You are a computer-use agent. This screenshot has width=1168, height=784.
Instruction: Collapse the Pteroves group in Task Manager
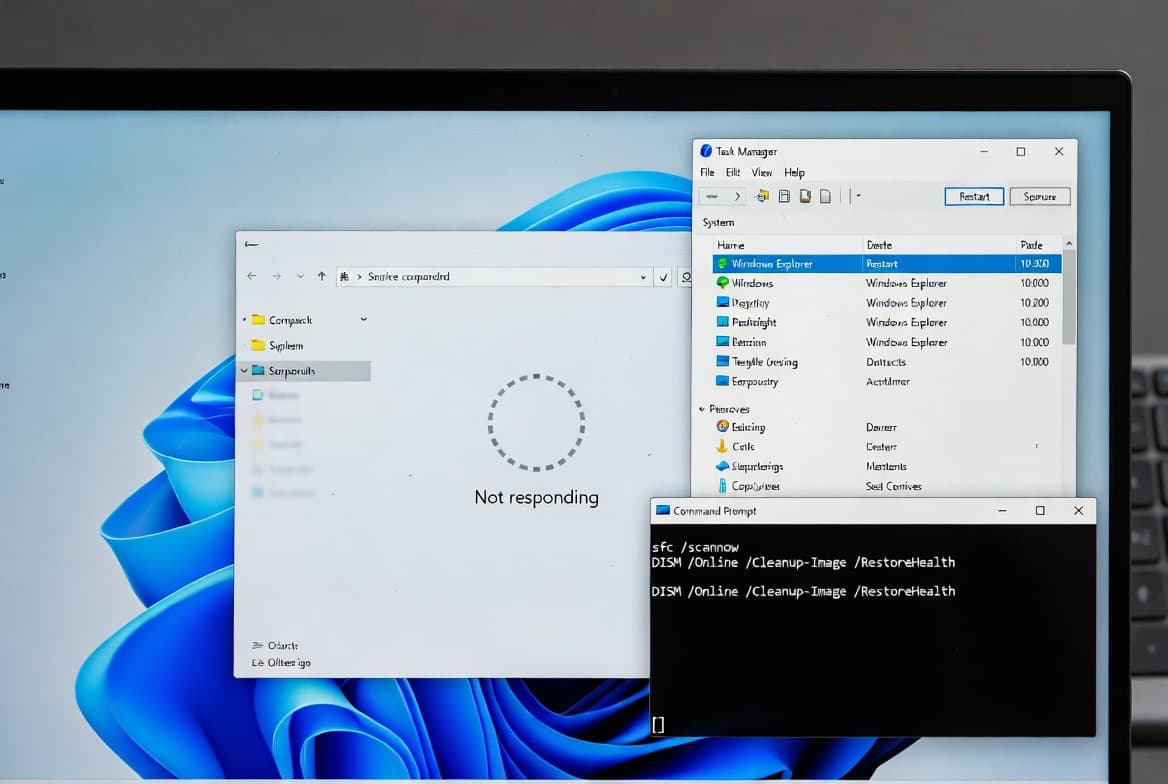coord(702,409)
